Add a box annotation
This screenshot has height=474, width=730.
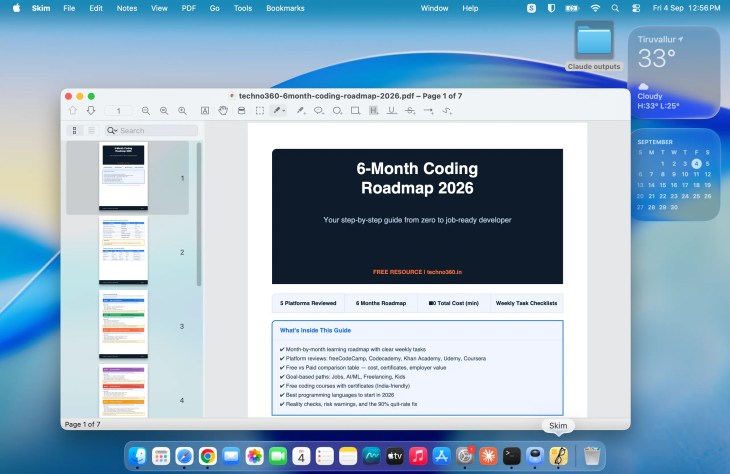point(355,111)
